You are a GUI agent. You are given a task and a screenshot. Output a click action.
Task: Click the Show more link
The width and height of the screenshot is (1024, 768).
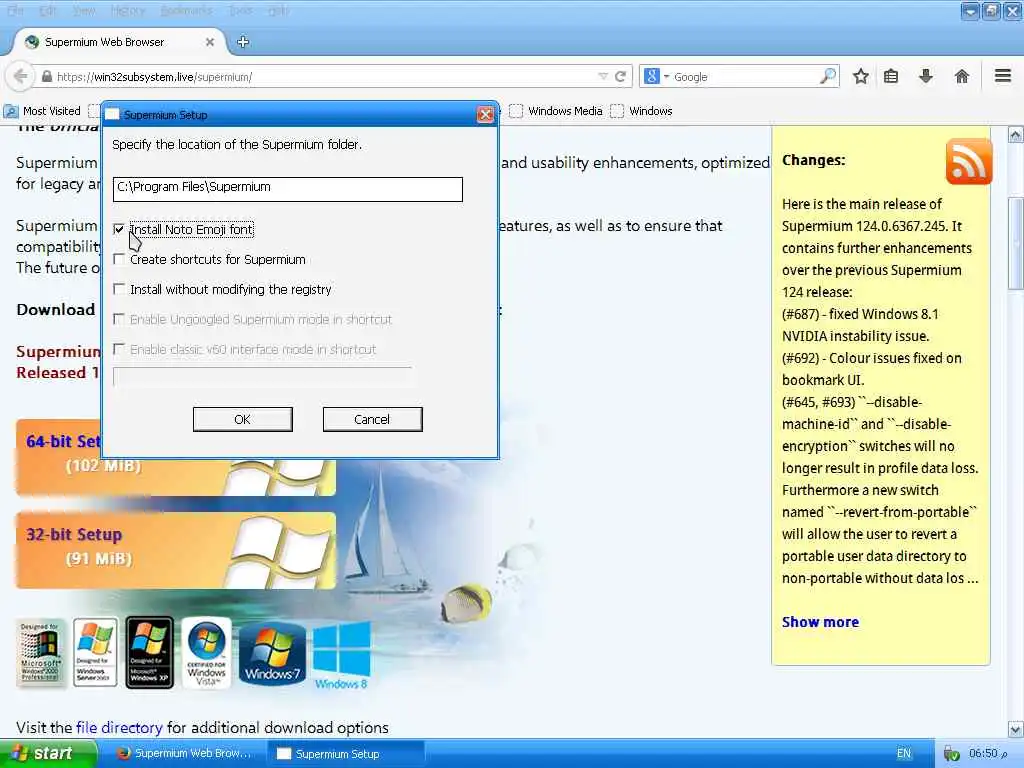[x=820, y=622]
